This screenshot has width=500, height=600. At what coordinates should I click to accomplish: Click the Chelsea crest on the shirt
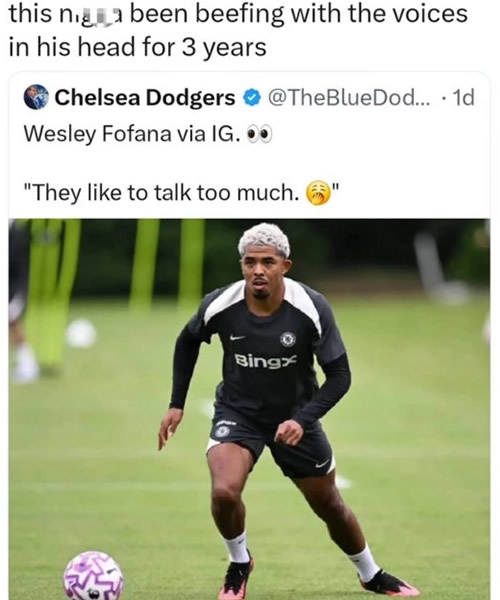(288, 339)
